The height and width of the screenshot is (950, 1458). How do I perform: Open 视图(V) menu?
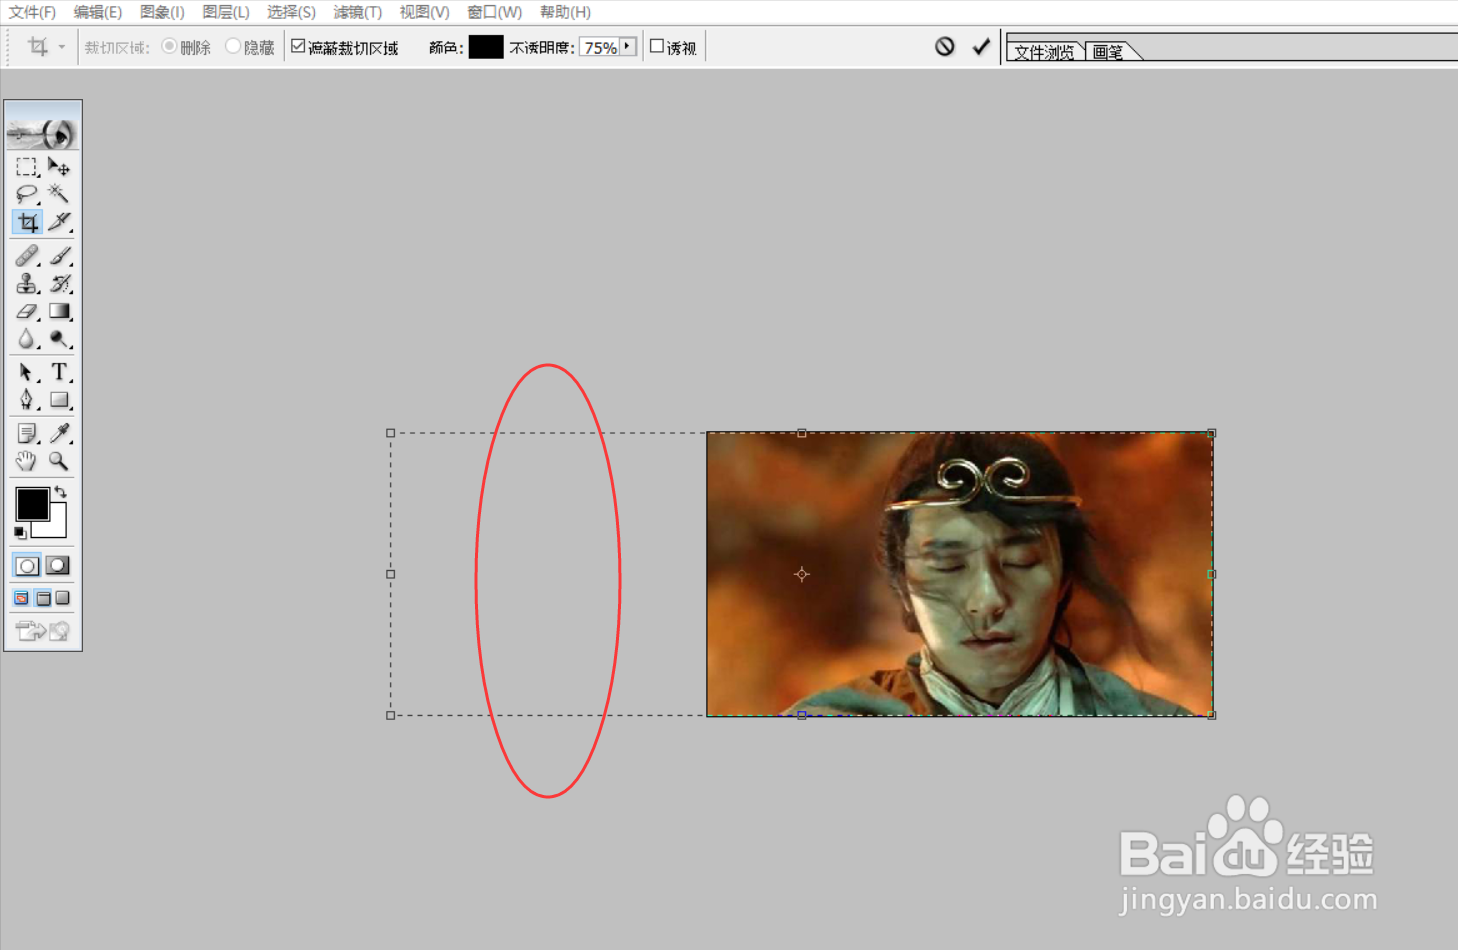(x=424, y=12)
